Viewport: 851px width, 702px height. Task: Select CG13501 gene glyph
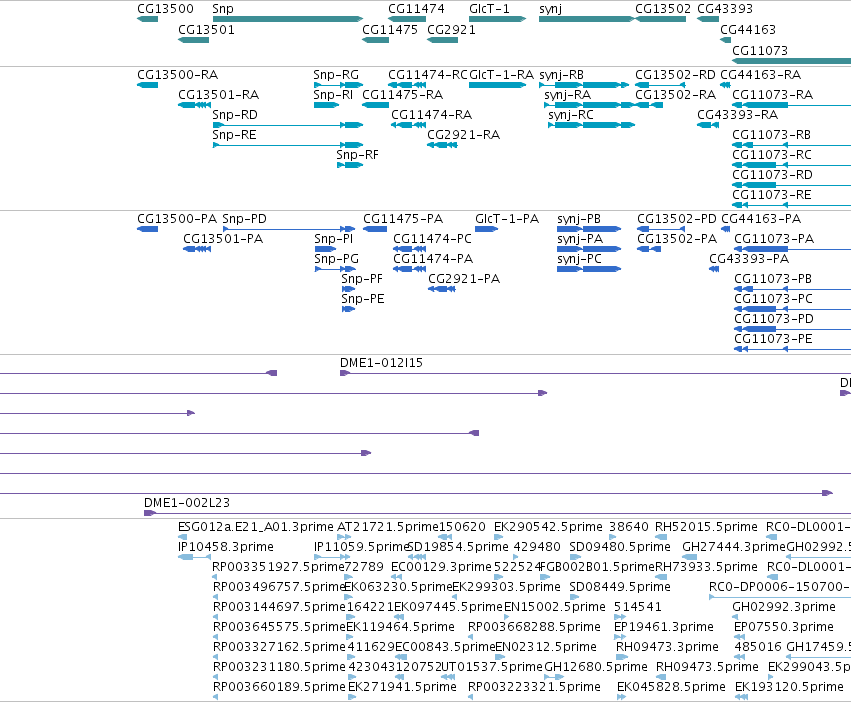click(x=193, y=40)
